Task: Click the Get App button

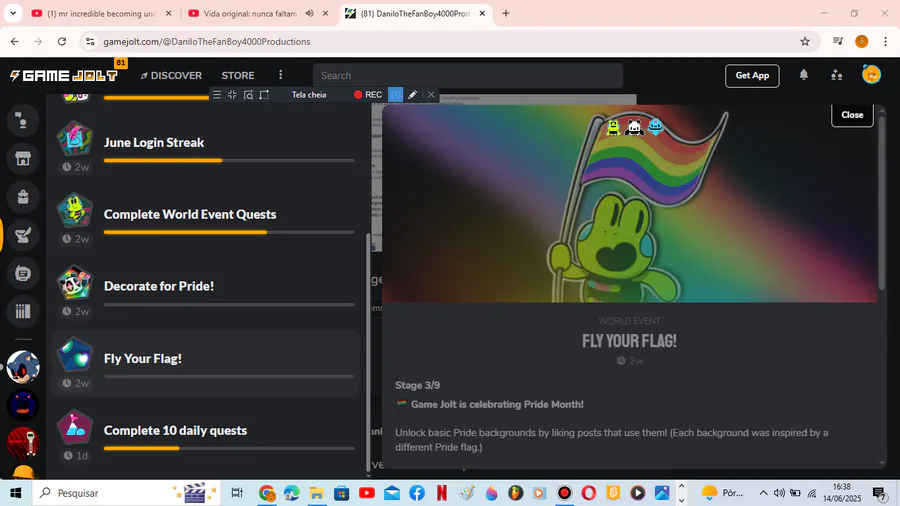Action: tap(752, 75)
